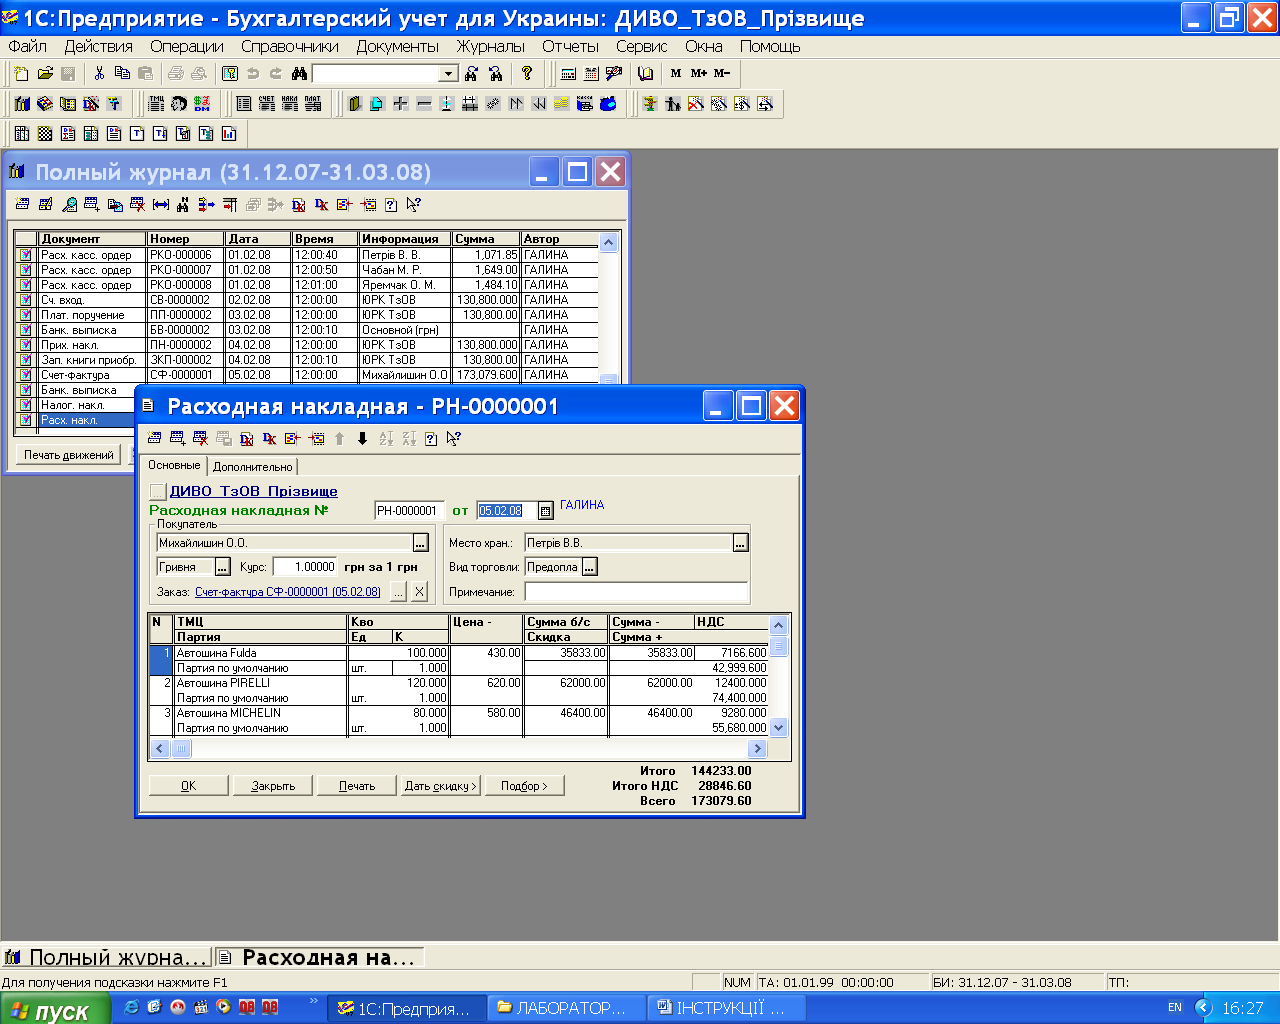Click the date interval icon in Полный журнал toolbar
The height and width of the screenshot is (1024, 1280).
point(160,204)
